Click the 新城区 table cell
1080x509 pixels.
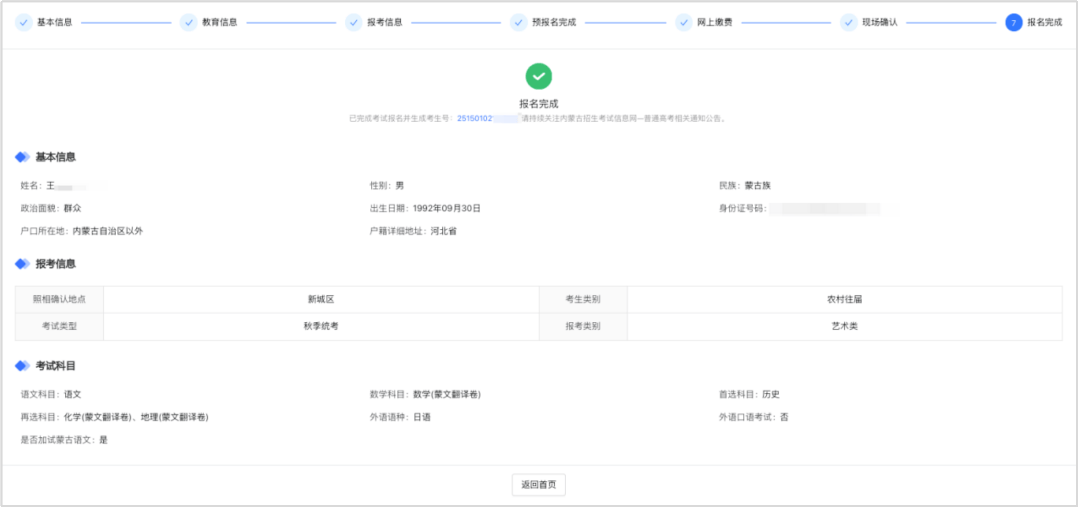[x=320, y=299]
